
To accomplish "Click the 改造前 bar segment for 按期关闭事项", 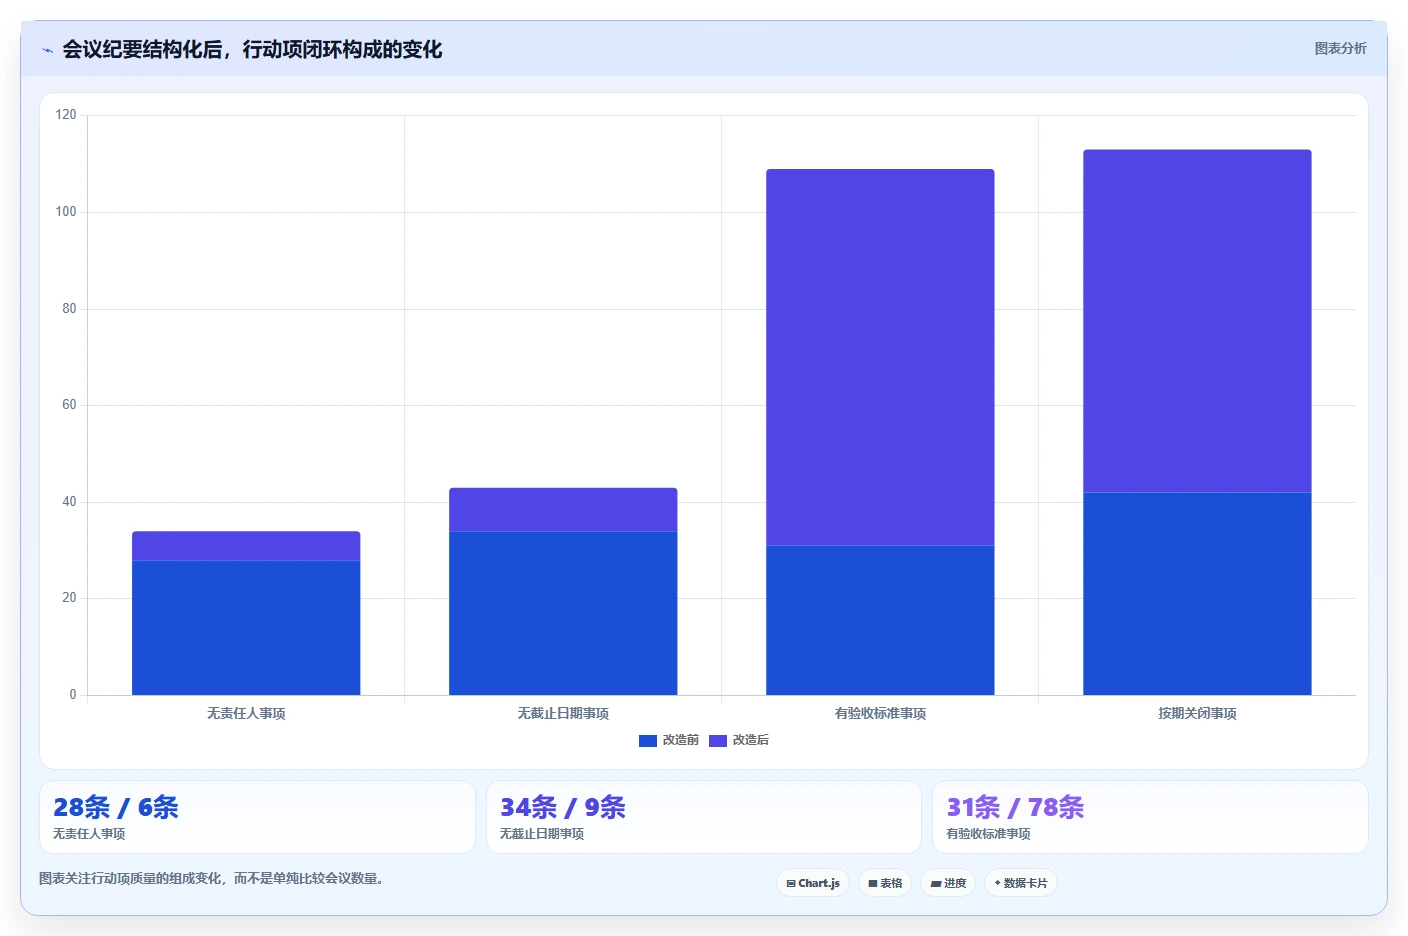I will pyautogui.click(x=1197, y=594).
